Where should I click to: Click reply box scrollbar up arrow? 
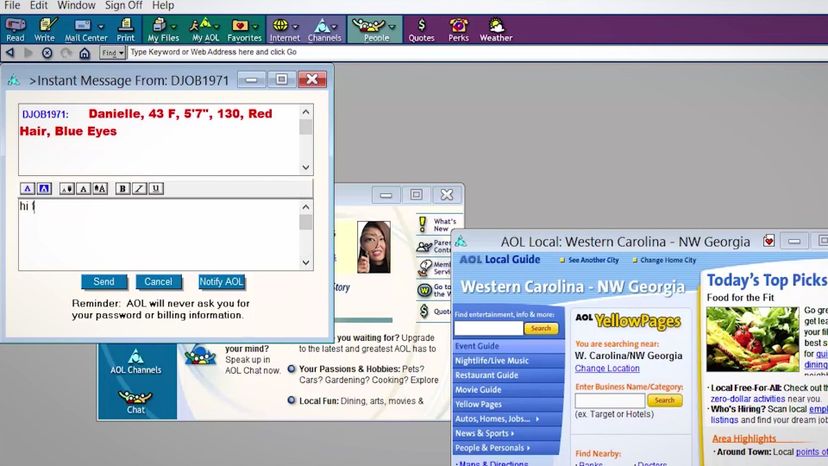pyautogui.click(x=306, y=207)
